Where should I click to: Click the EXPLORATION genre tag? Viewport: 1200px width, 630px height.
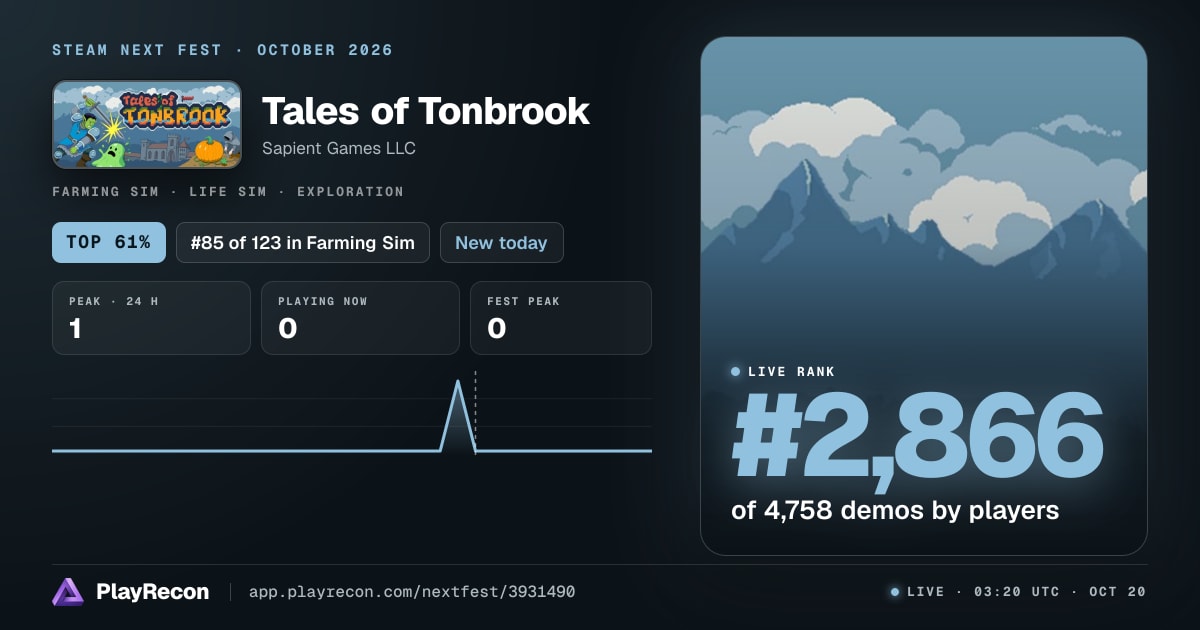350,192
